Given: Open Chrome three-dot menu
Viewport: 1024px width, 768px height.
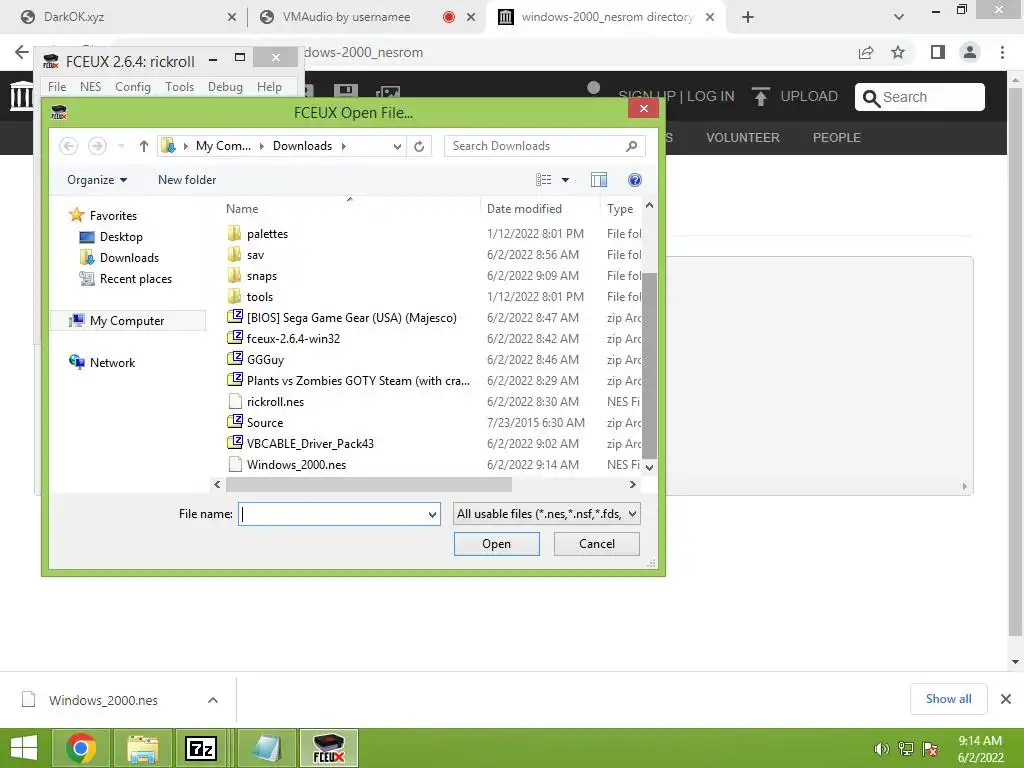Looking at the screenshot, I should click(1002, 52).
